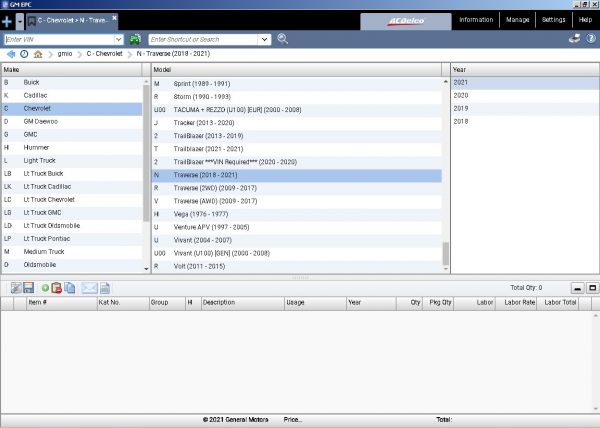Click the ACDelco logo tab
Image resolution: width=600 pixels, height=428 pixels.
click(406, 21)
